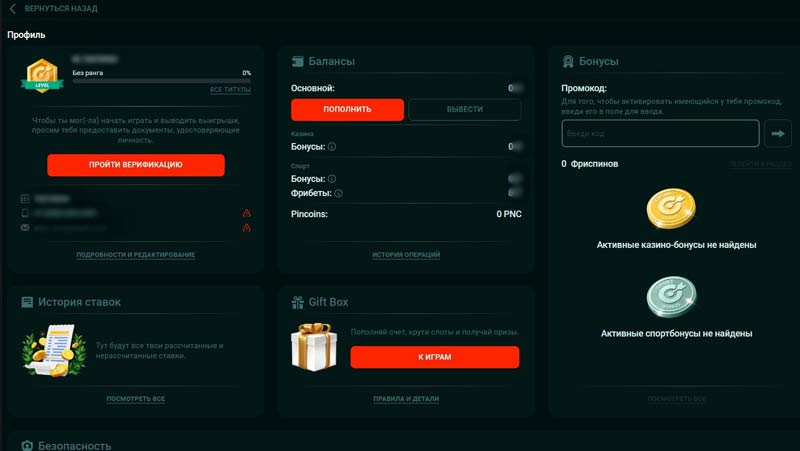Viewport: 800px width, 451px height.
Task: Click info icon beside Фрибеты
Action: point(338,193)
